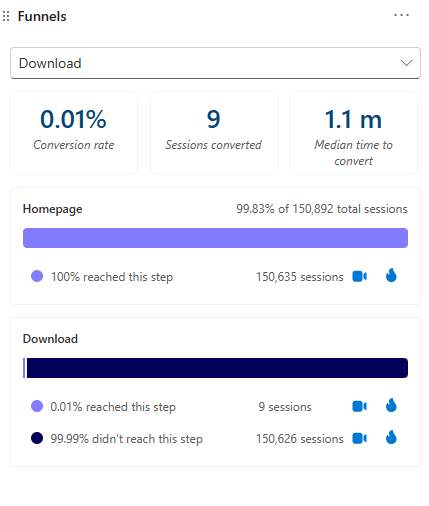Click the 9 Sessions converted card
The width and height of the screenshot is (429, 506).
pos(214,133)
